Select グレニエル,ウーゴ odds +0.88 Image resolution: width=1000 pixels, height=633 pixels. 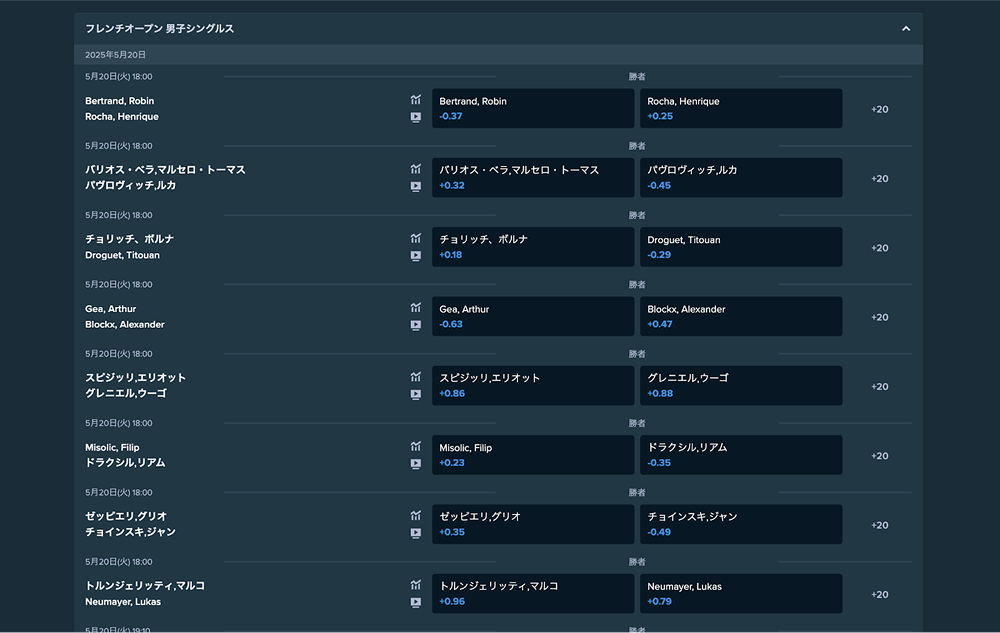(741, 386)
